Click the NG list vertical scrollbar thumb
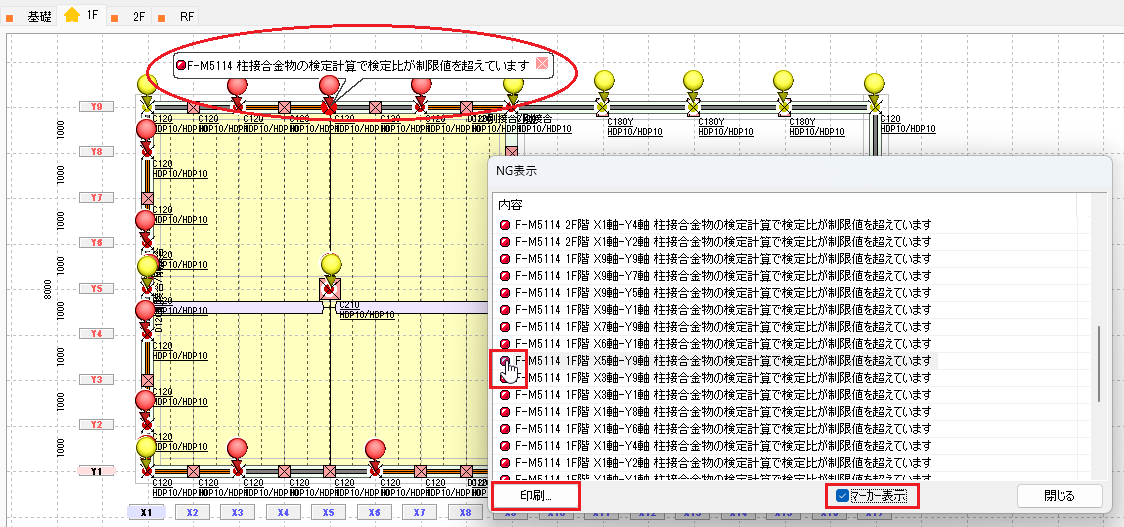 (x=1098, y=362)
